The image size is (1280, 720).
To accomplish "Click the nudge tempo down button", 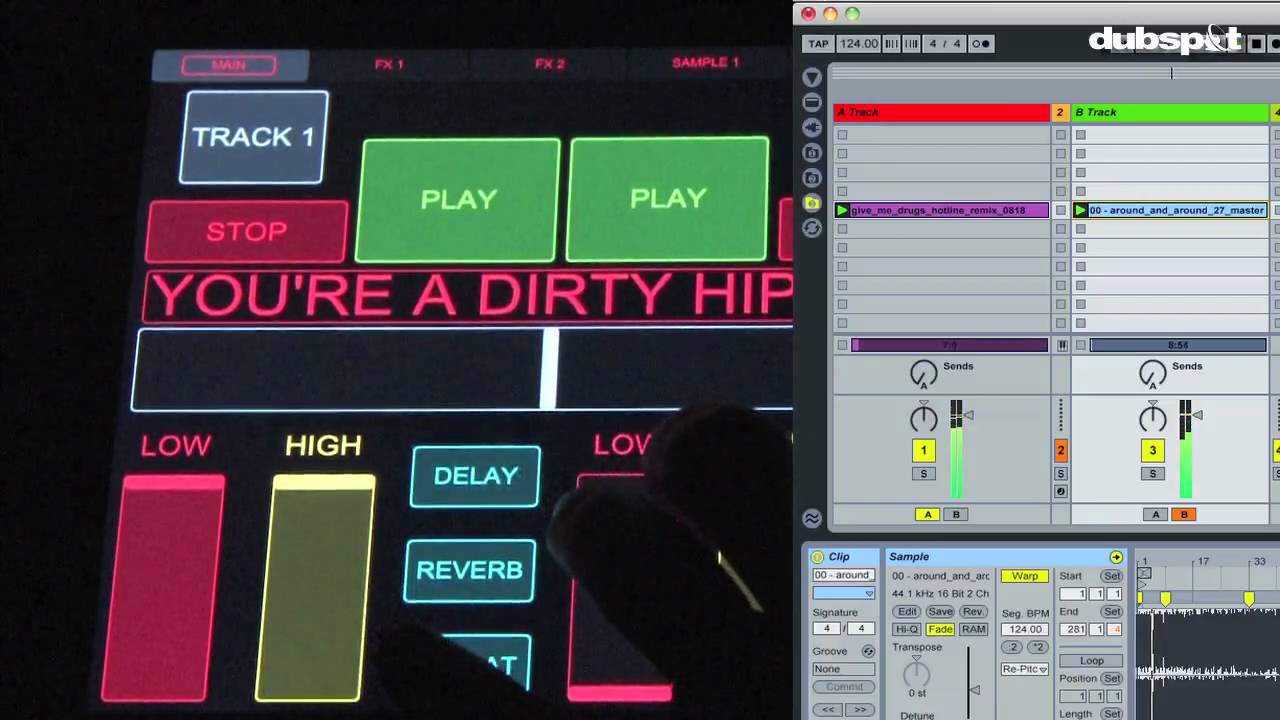I will pyautogui.click(x=891, y=44).
